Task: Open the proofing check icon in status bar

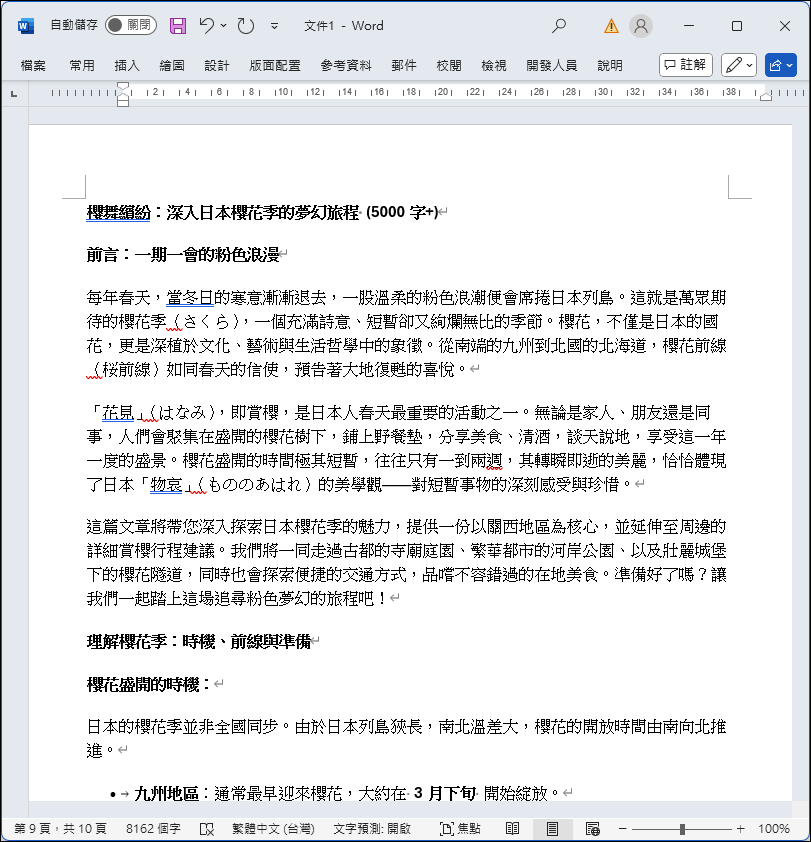Action: [x=207, y=829]
